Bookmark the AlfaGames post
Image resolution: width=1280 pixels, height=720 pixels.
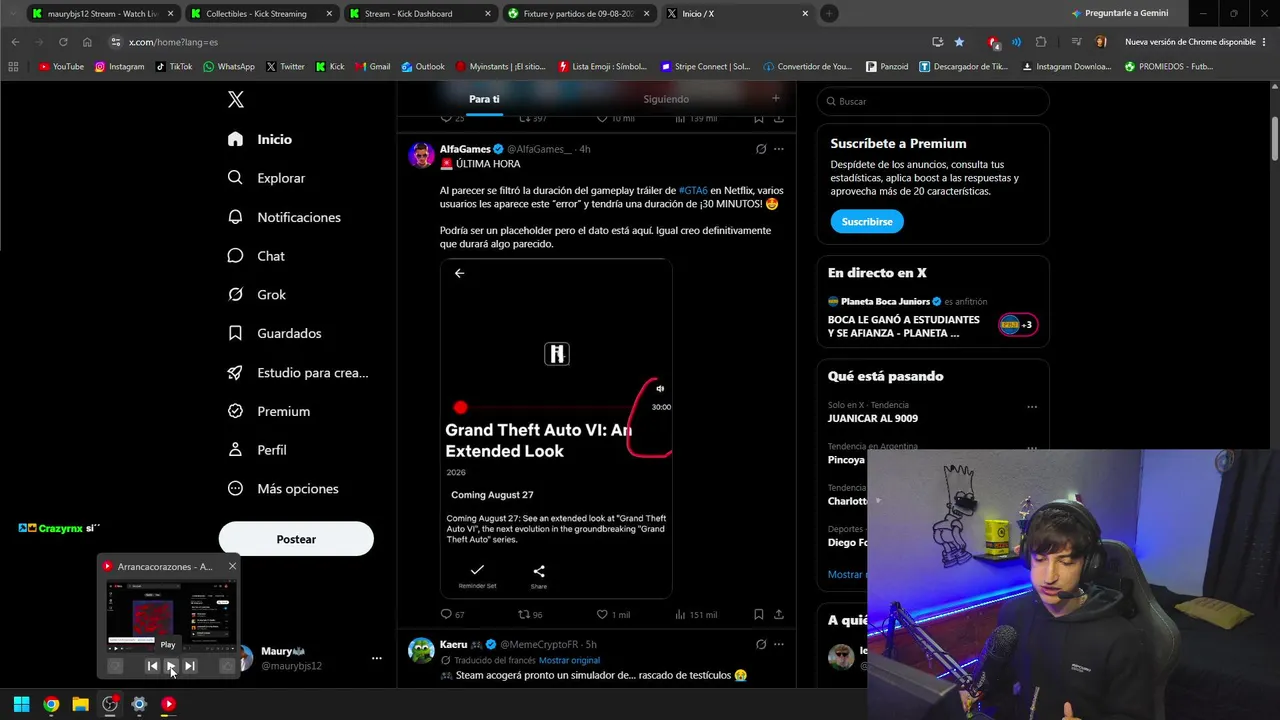coord(759,614)
